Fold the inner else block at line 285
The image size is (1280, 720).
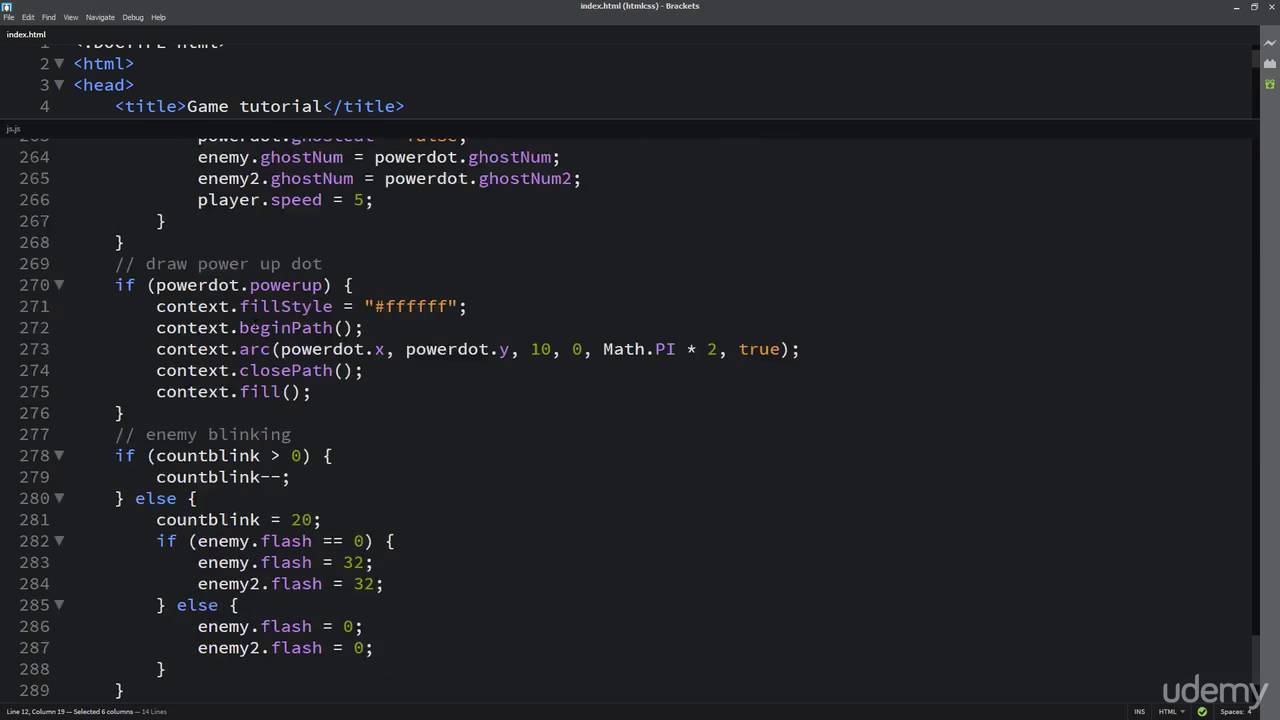[x=59, y=604]
